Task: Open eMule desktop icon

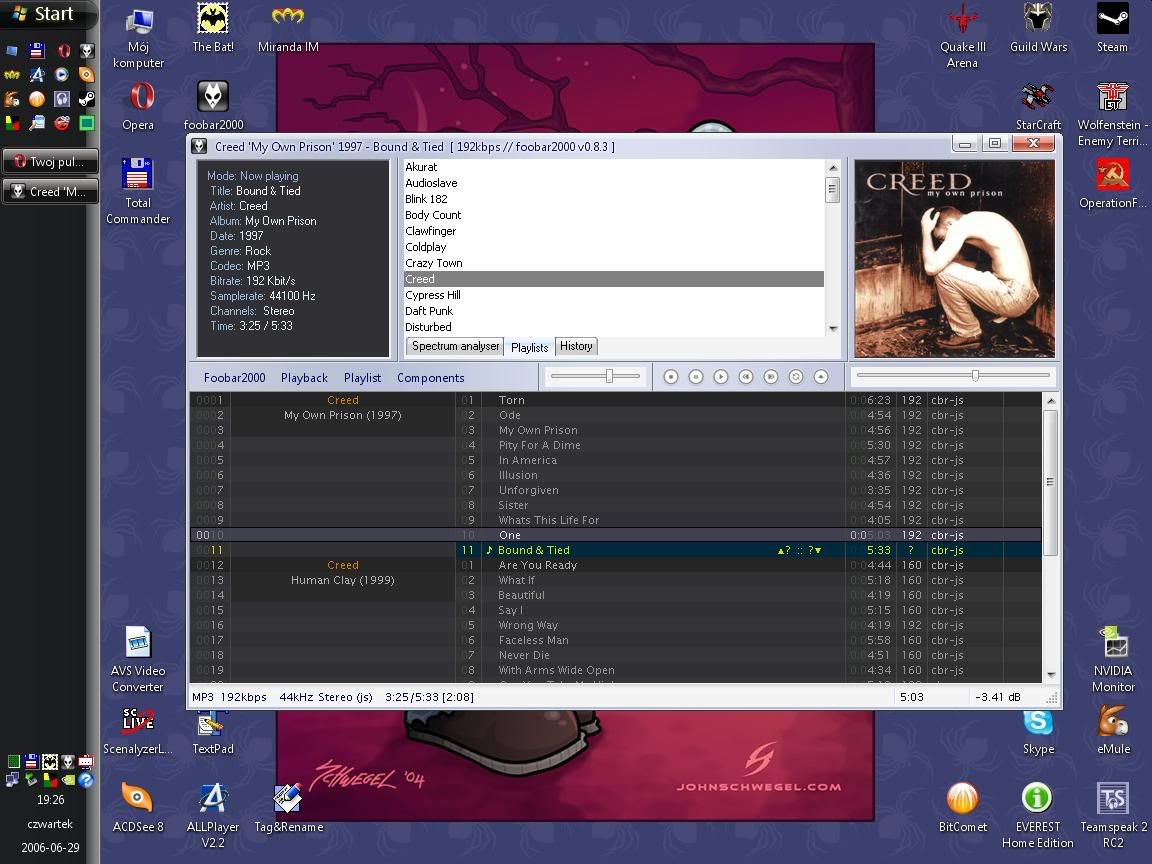Action: (1113, 730)
